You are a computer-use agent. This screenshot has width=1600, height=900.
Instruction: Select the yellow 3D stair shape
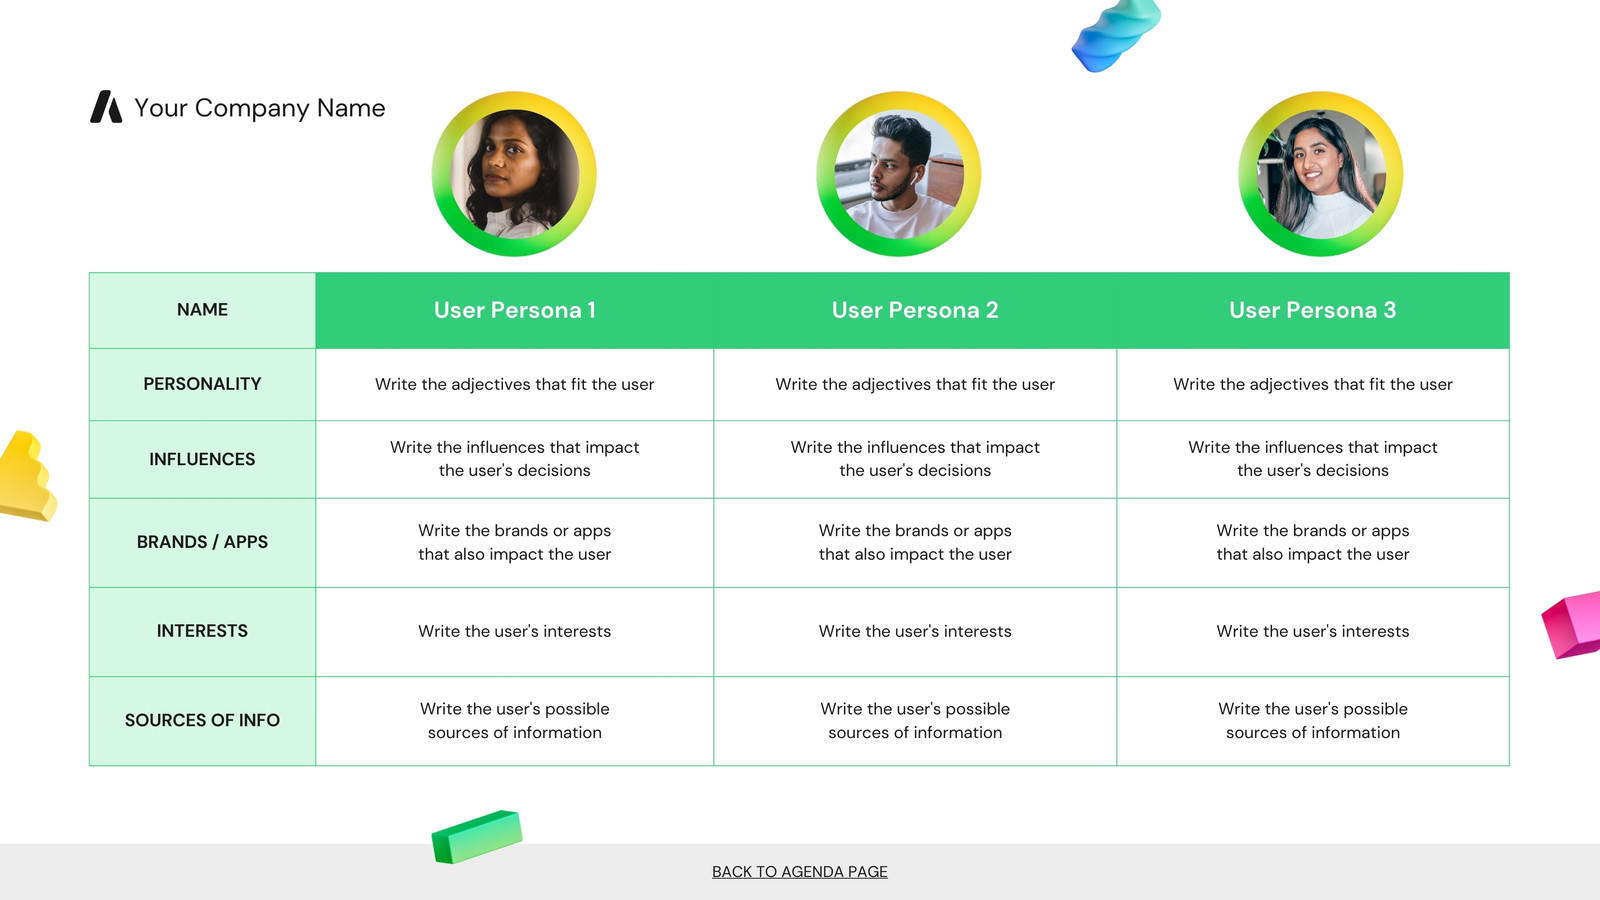tap(27, 476)
